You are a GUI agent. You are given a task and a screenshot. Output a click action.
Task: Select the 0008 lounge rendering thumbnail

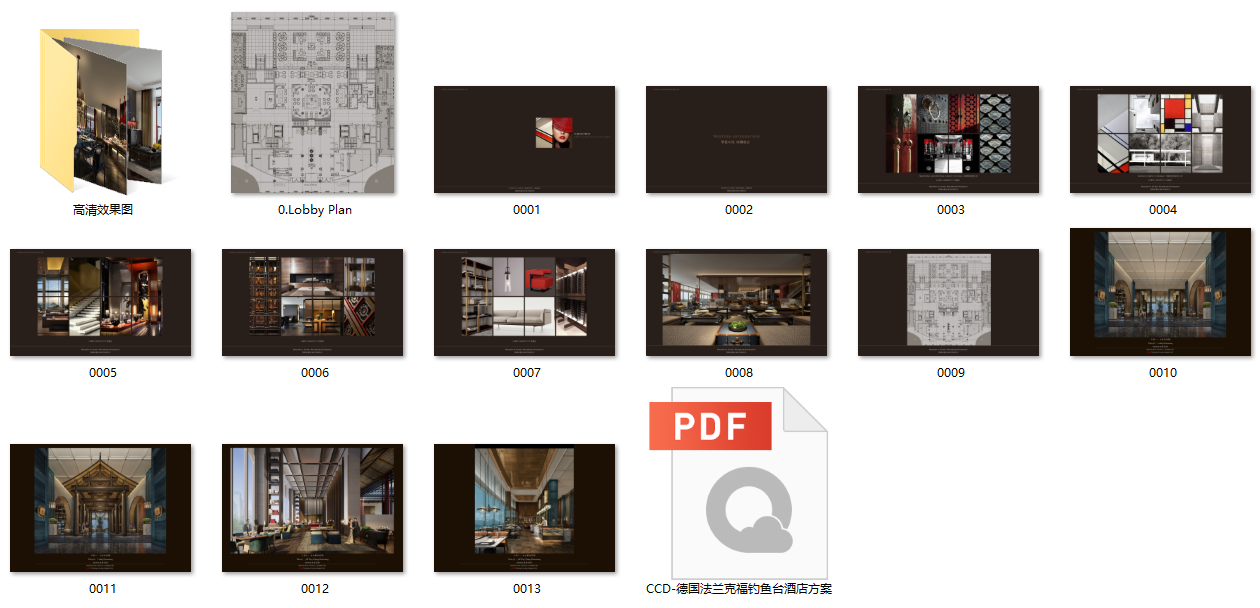pyautogui.click(x=738, y=302)
